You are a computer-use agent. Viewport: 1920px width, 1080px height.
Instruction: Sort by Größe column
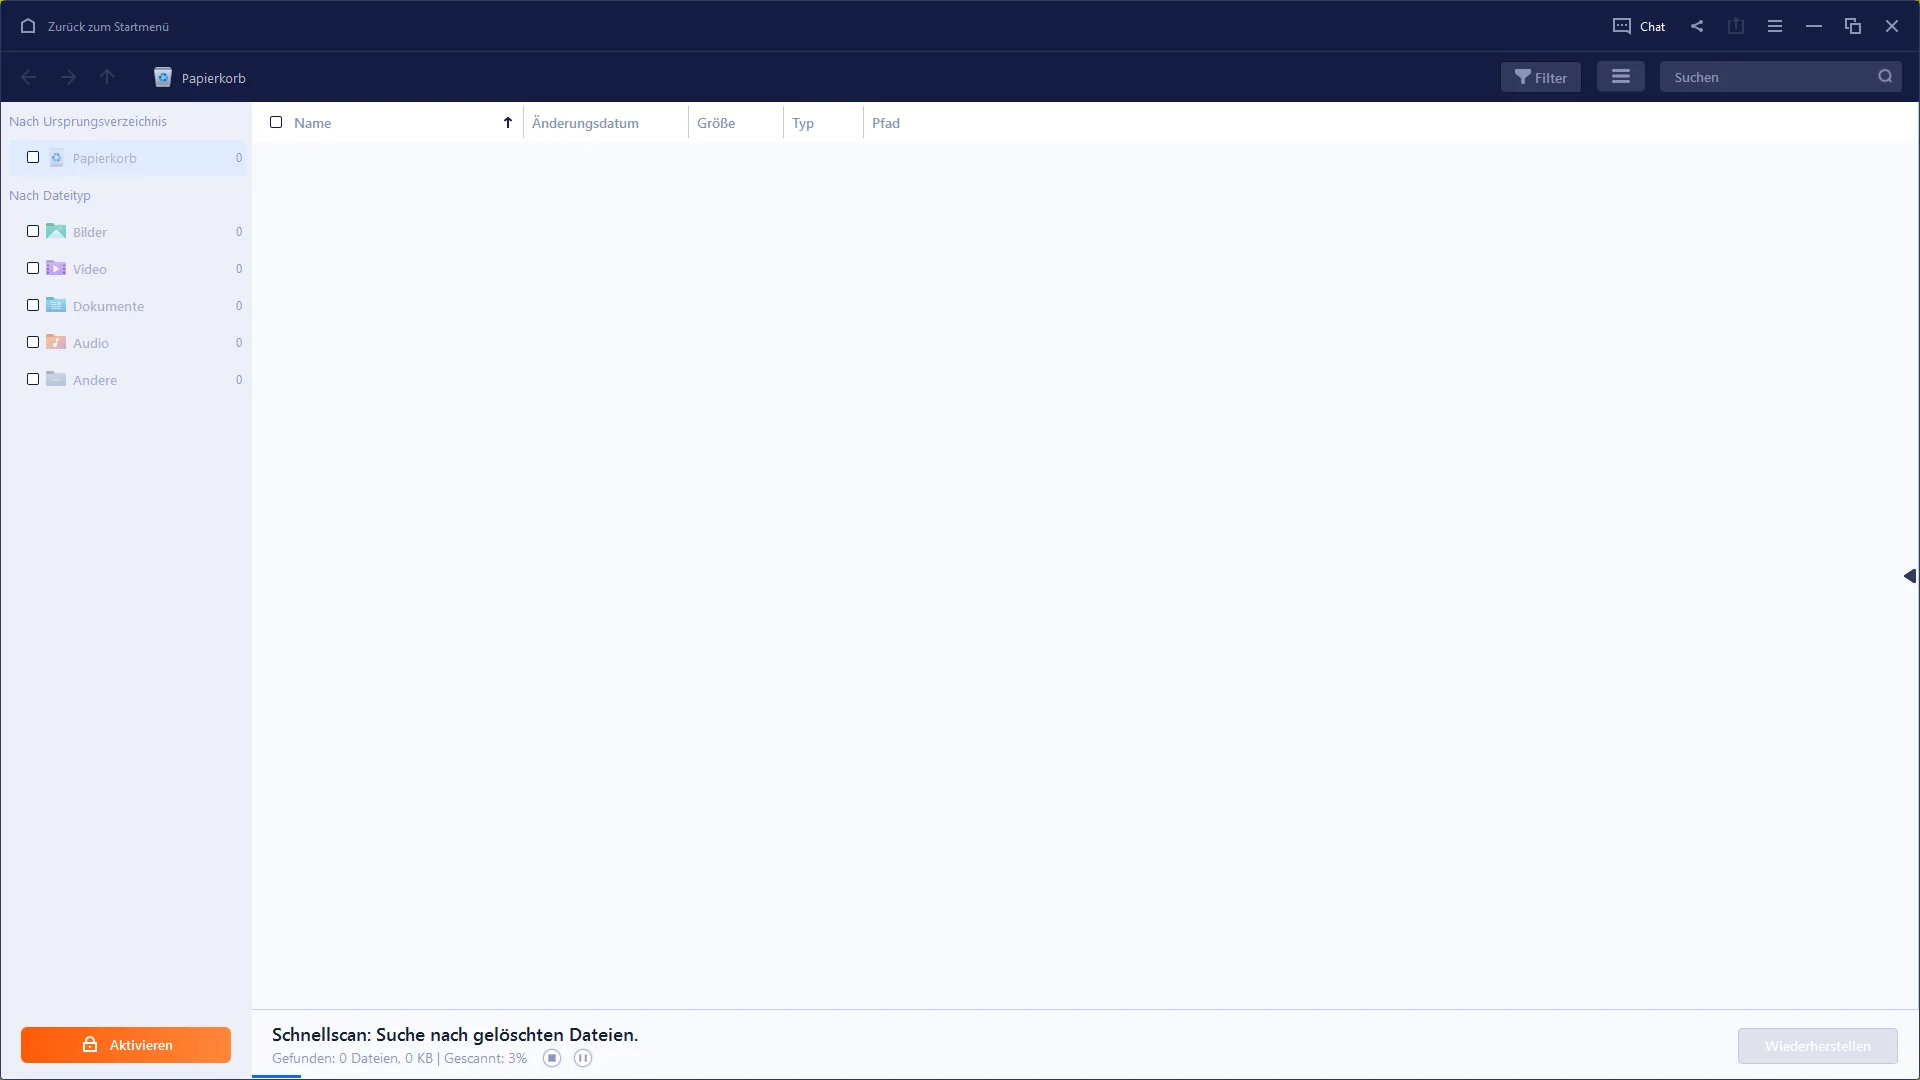[716, 123]
